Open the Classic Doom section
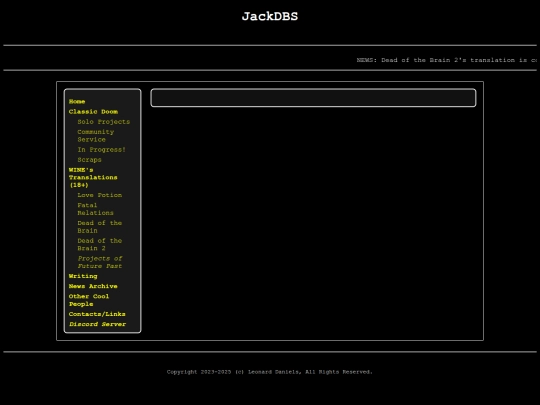Image resolution: width=540 pixels, height=405 pixels. point(93,112)
